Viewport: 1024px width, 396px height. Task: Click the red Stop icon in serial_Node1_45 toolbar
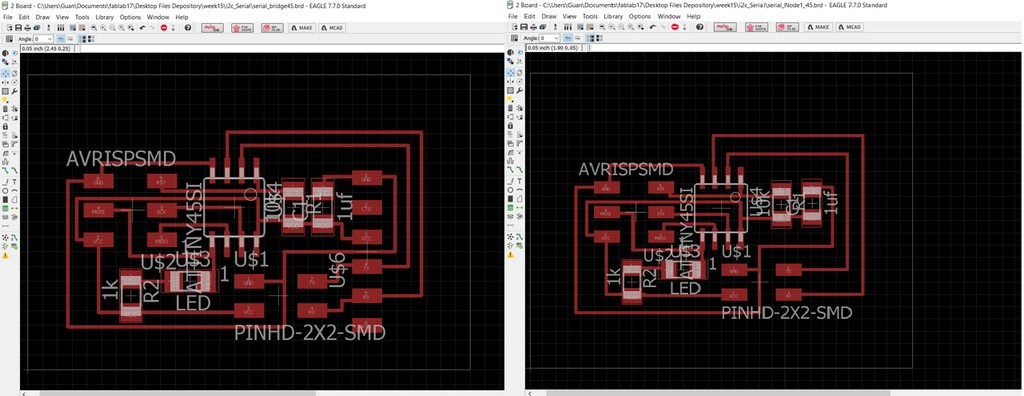tap(675, 27)
